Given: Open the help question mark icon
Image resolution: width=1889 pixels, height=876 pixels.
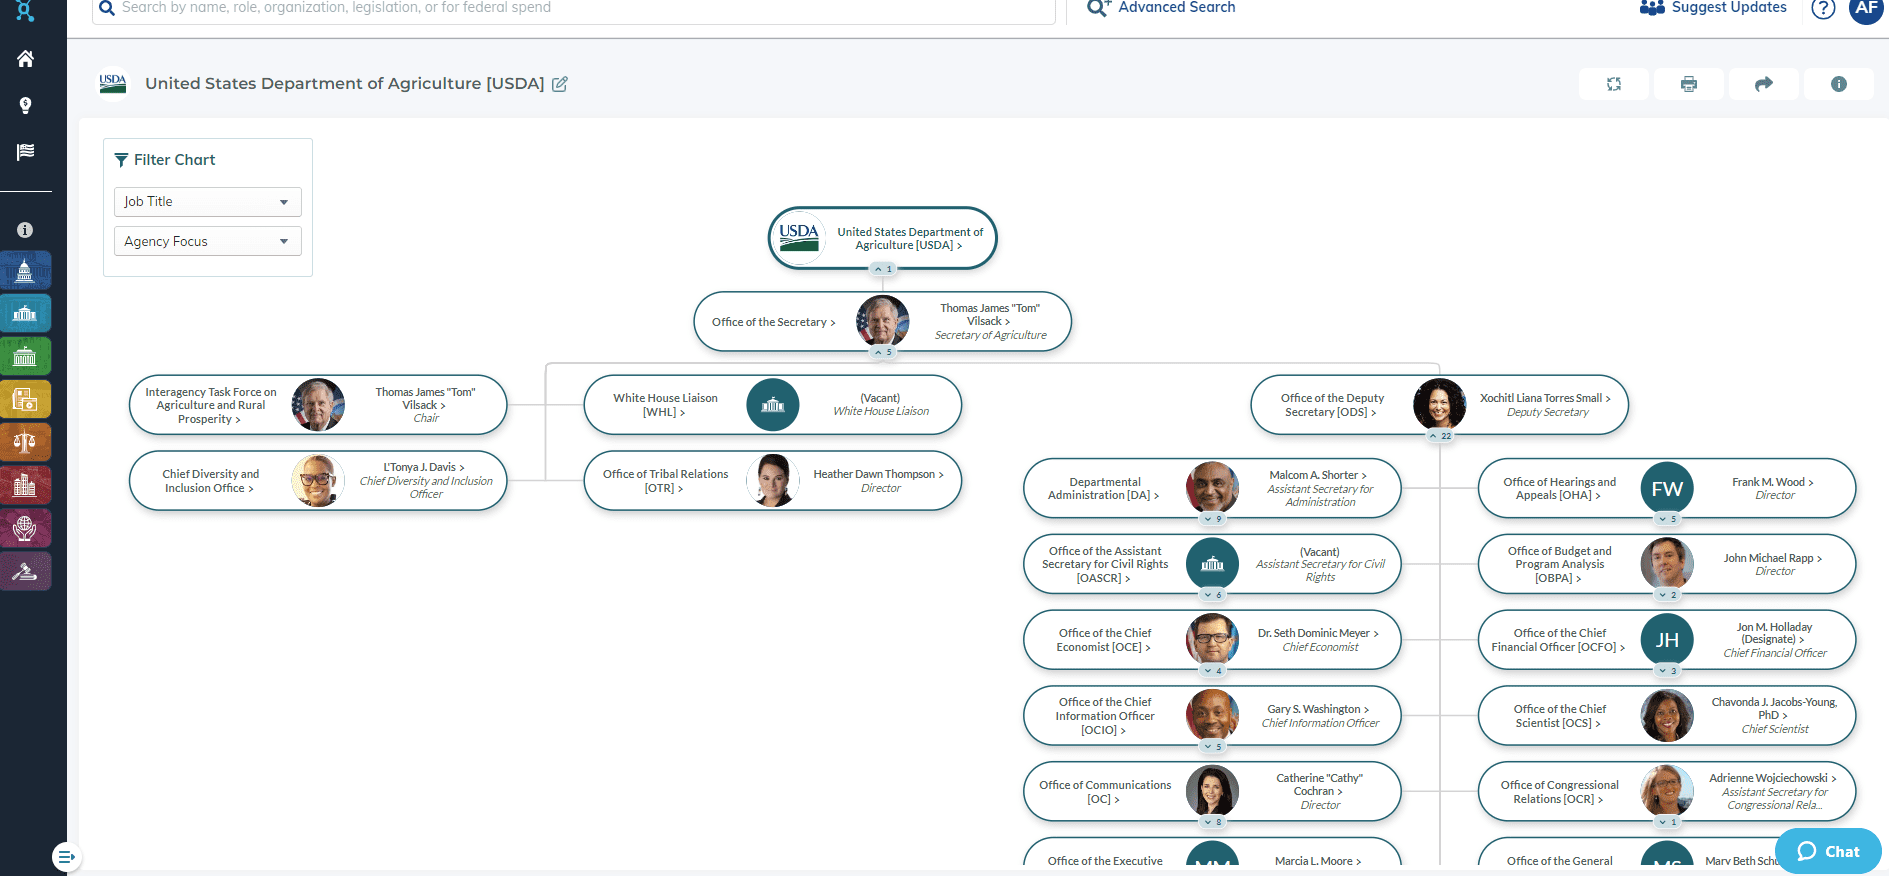Looking at the screenshot, I should [1823, 8].
